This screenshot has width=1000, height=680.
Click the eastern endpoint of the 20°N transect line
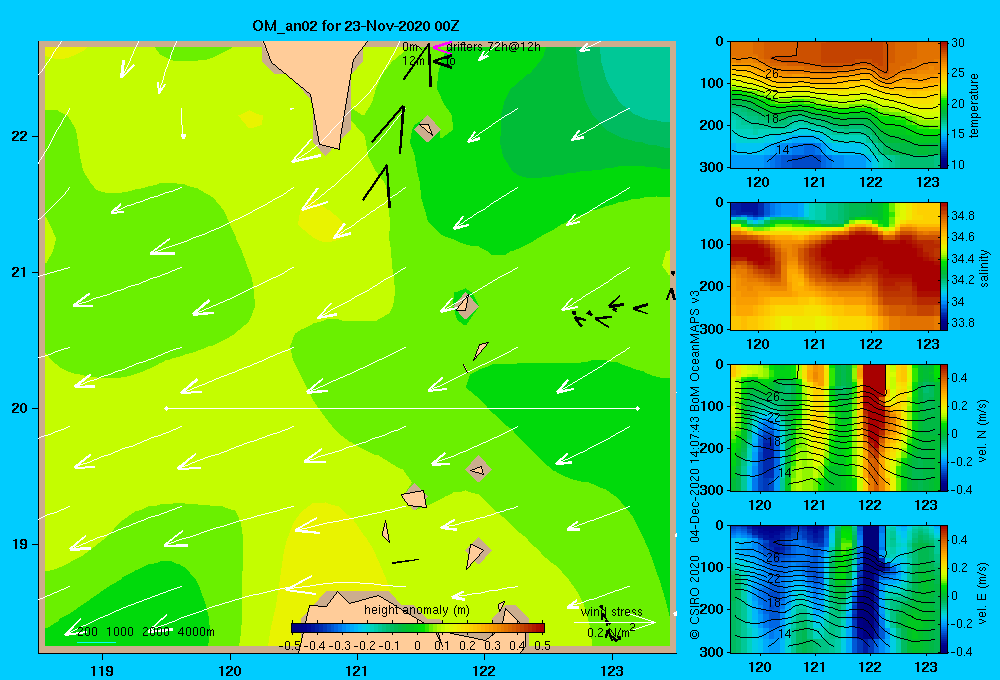click(638, 408)
